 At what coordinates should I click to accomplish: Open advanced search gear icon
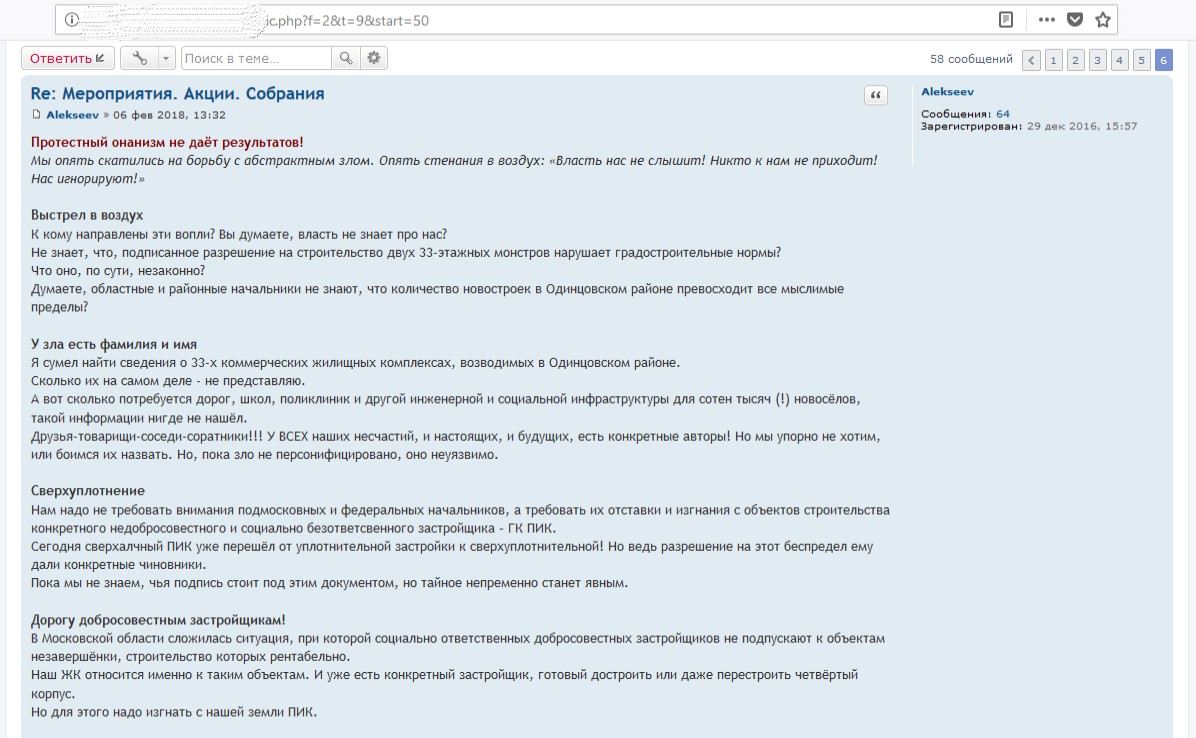pyautogui.click(x=374, y=59)
